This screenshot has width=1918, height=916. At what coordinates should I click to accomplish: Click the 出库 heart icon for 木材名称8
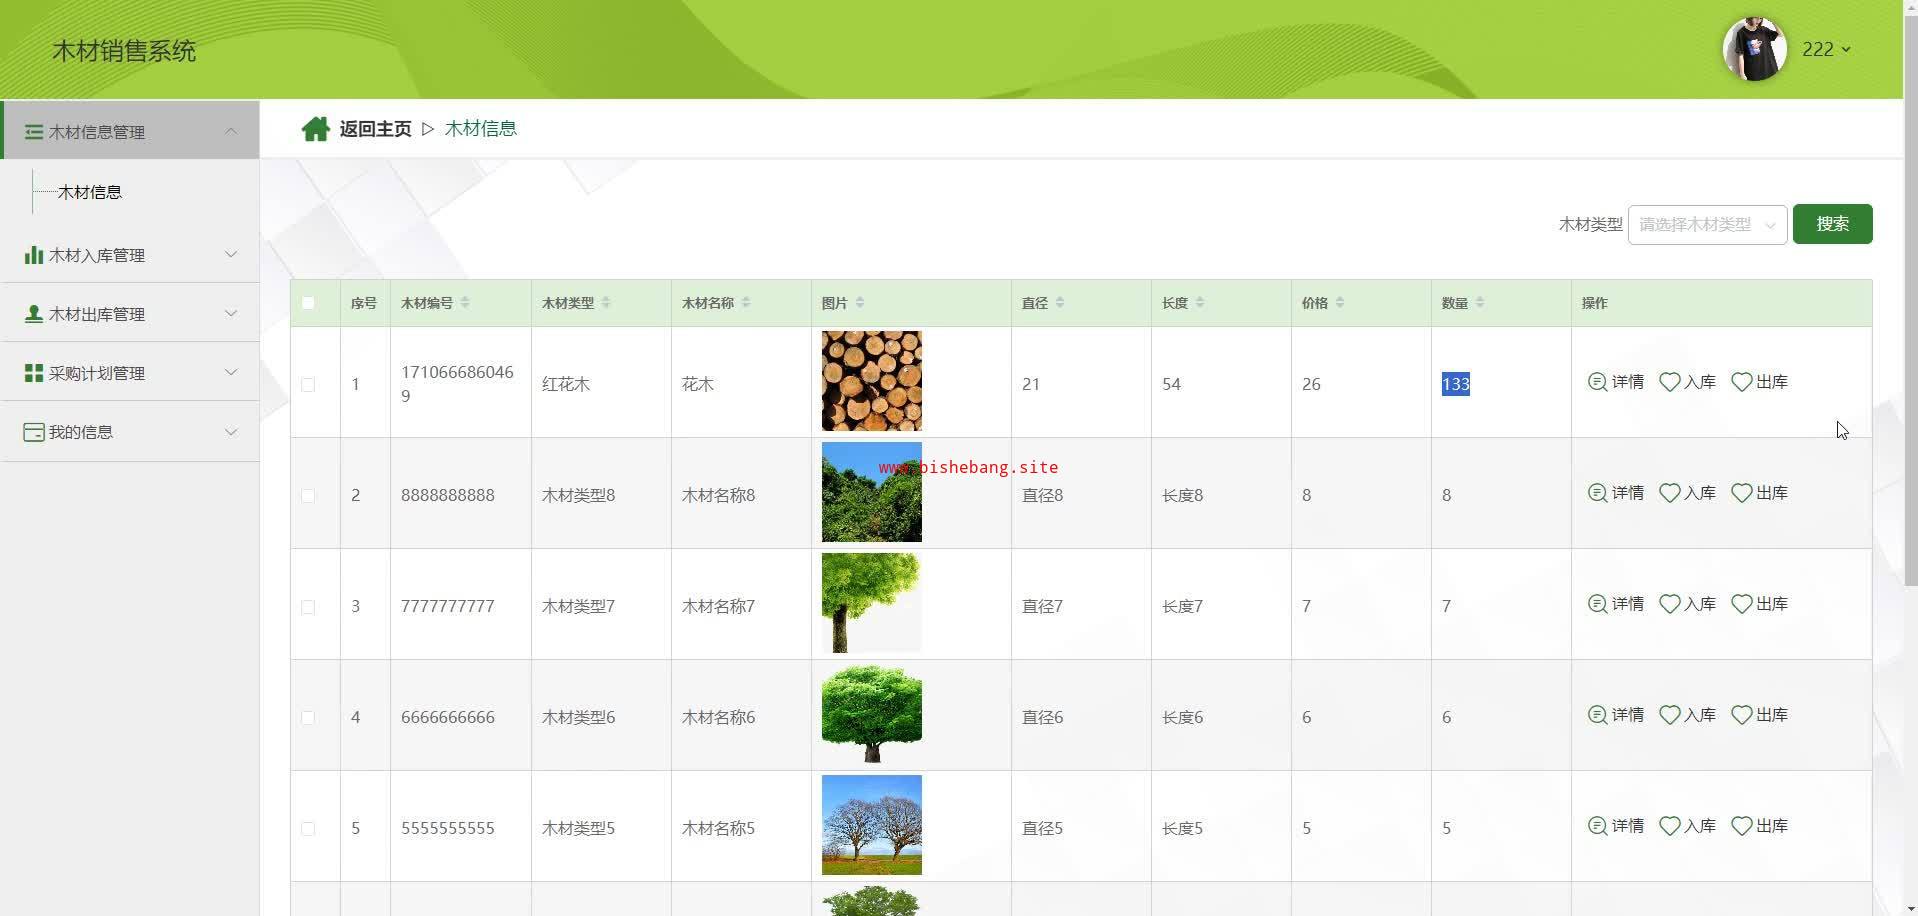(x=1741, y=493)
